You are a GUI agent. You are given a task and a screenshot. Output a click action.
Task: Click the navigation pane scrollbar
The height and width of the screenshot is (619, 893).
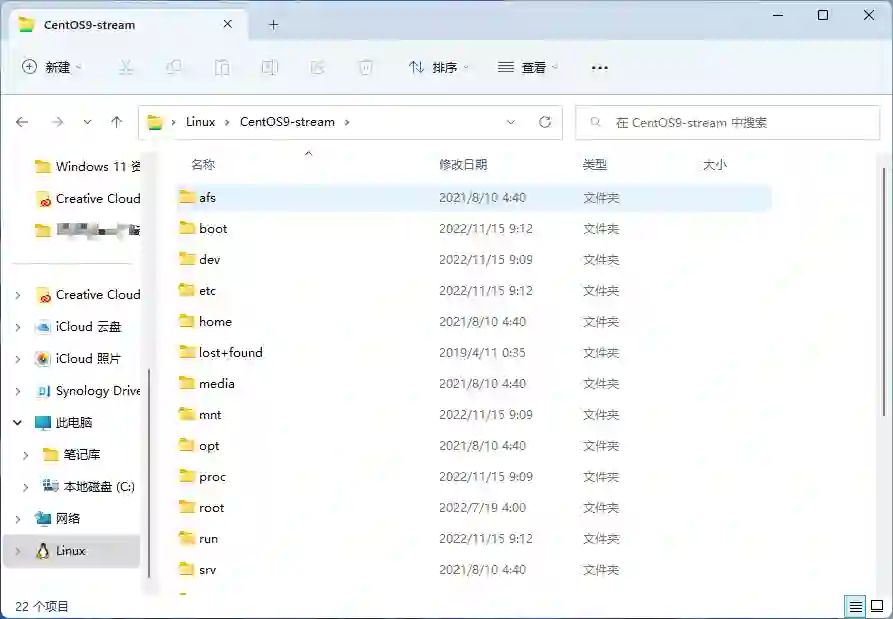click(x=149, y=473)
